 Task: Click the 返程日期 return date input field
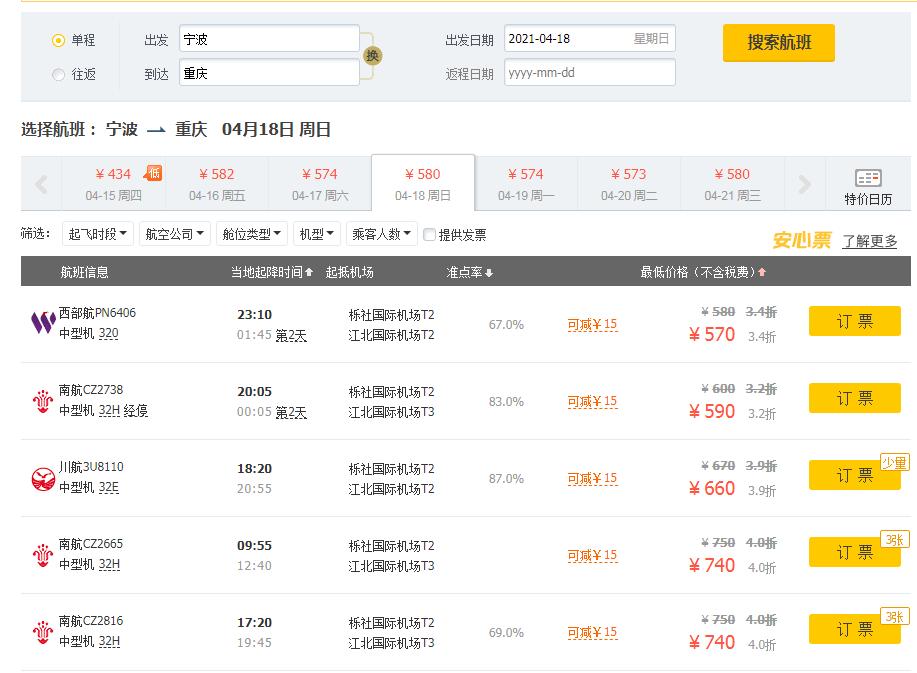click(x=589, y=72)
